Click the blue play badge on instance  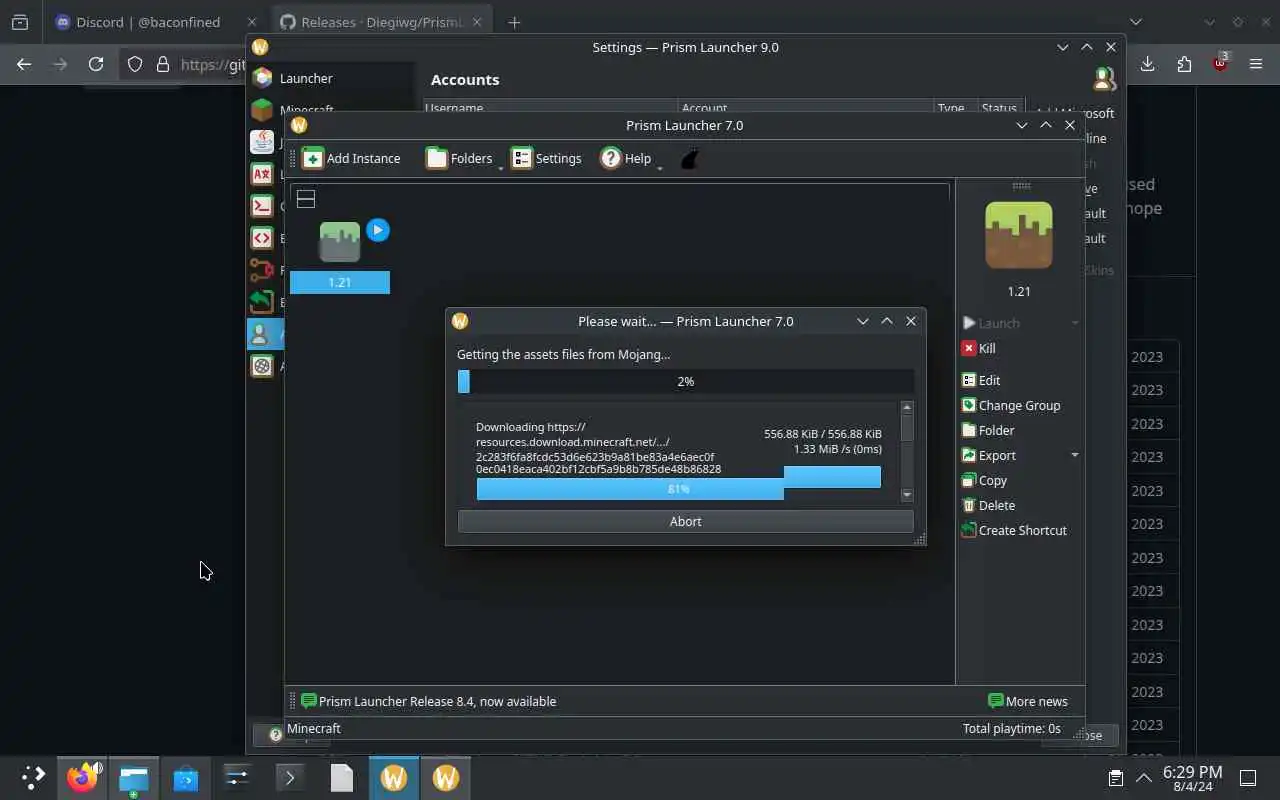(x=377, y=230)
